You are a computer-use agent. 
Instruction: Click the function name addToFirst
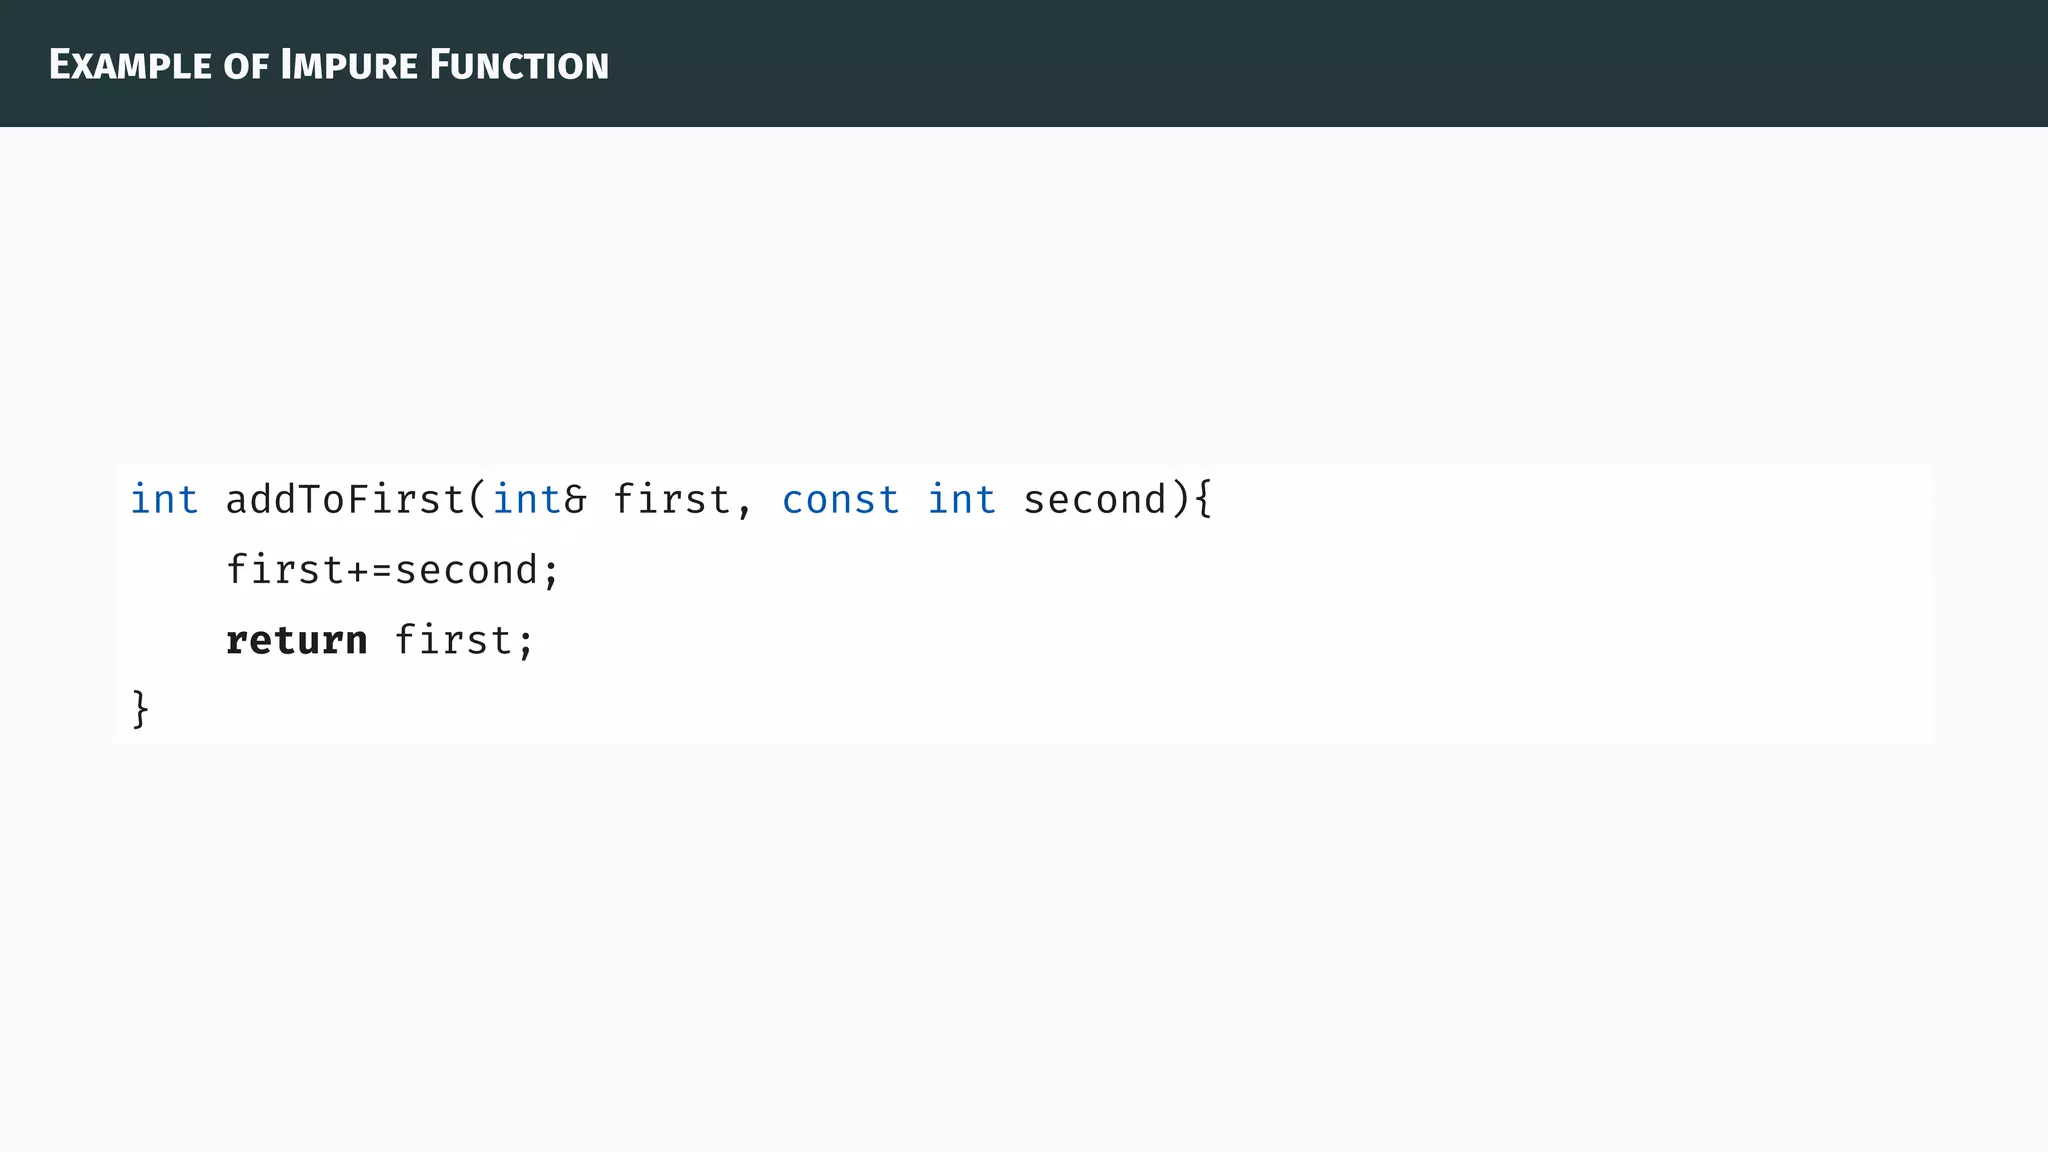(345, 500)
